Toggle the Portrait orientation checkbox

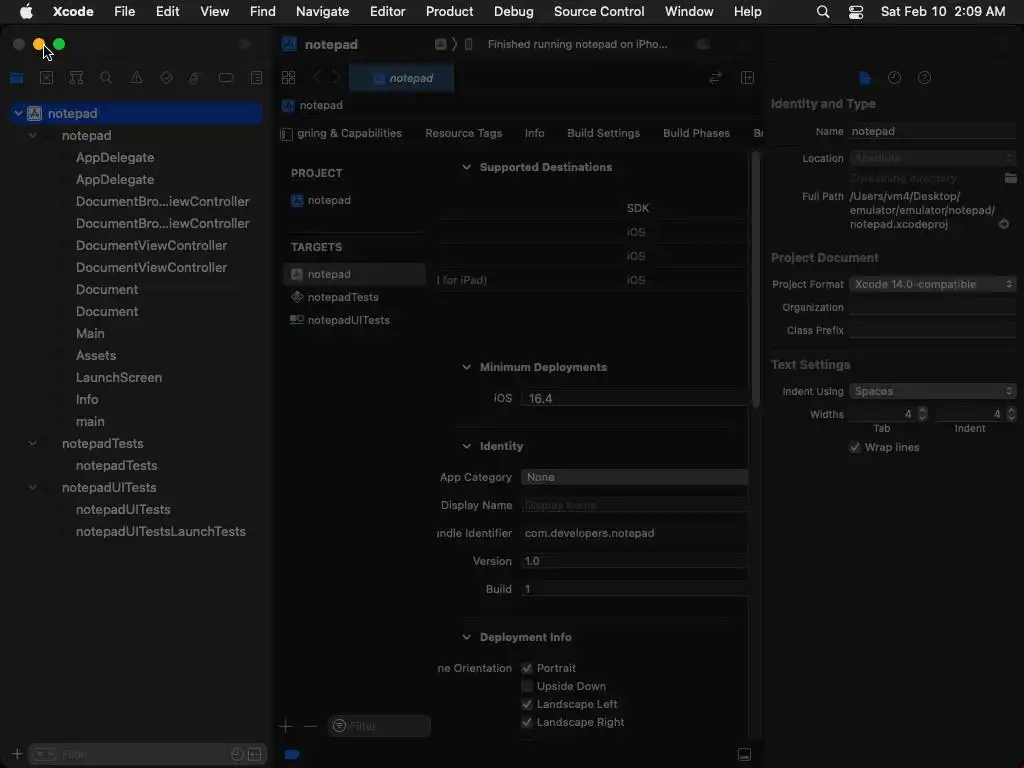pyautogui.click(x=526, y=668)
